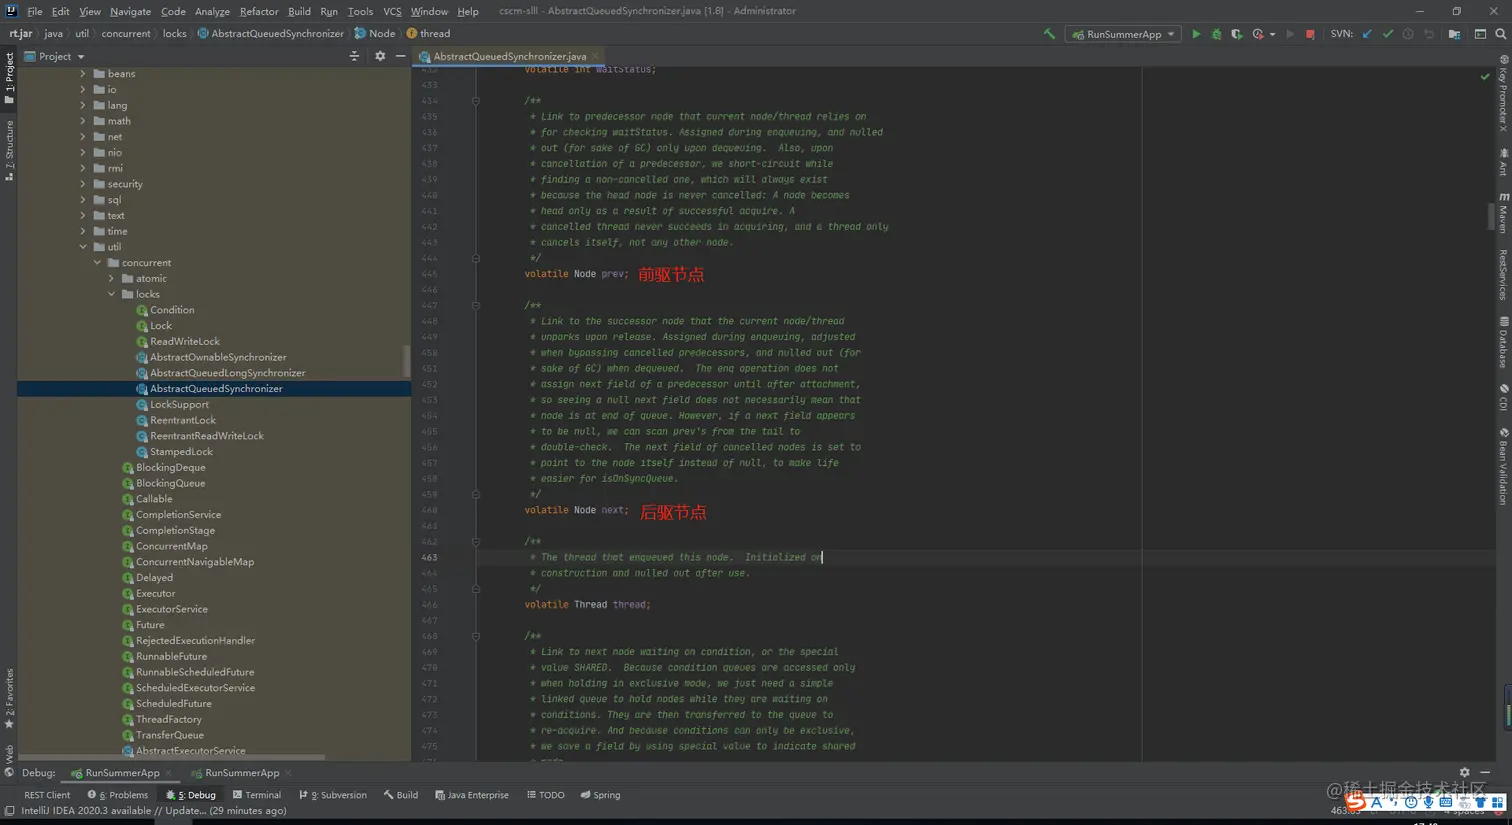Expand the atomic folder
Image resolution: width=1512 pixels, height=825 pixels.
(111, 279)
